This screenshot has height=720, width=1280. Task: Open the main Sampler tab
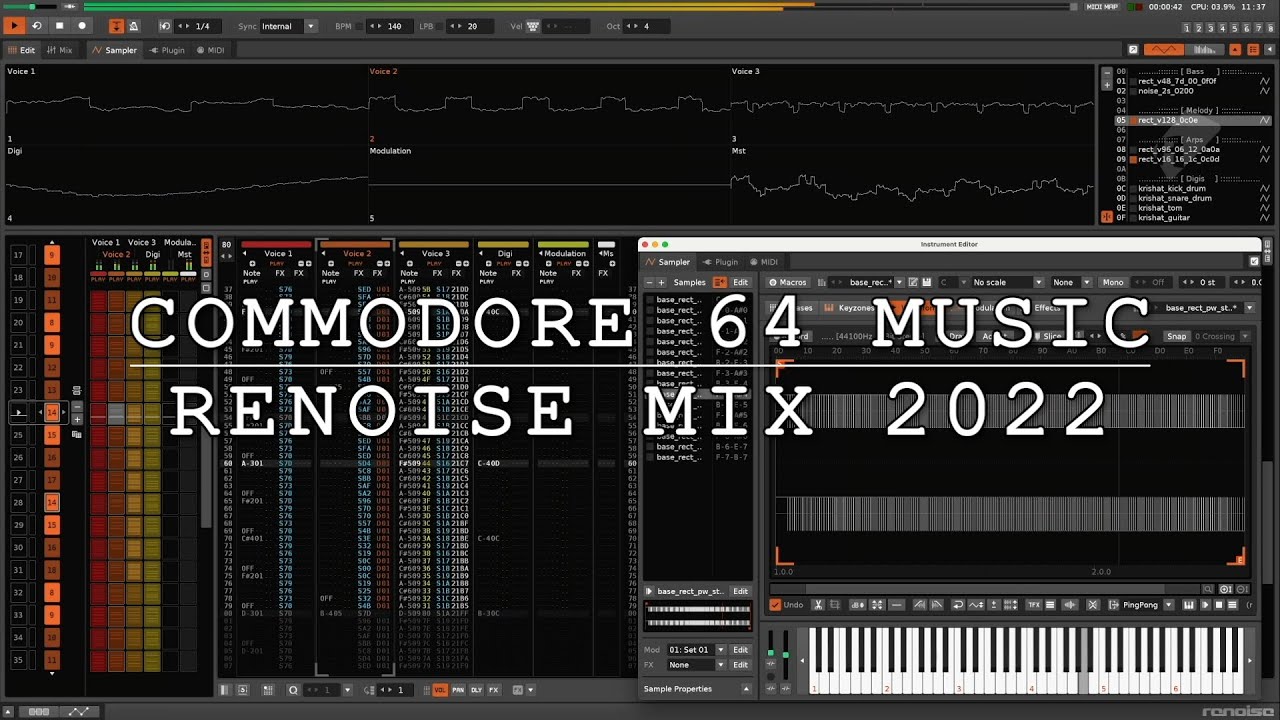[x=114, y=50]
